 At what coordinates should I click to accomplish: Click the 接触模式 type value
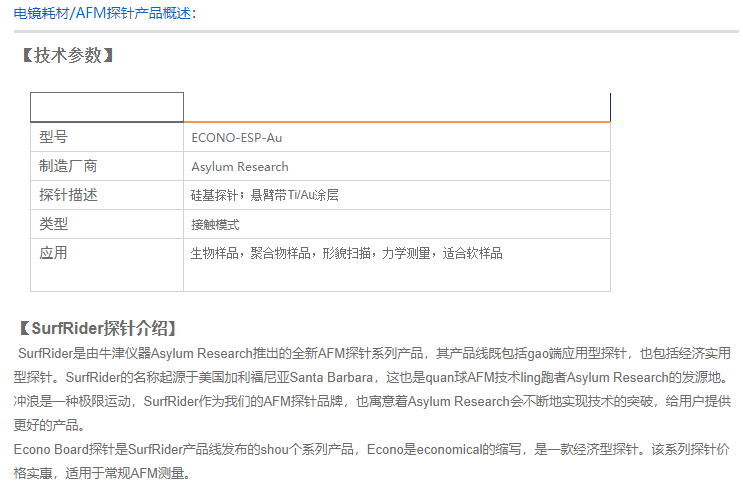pos(215,225)
